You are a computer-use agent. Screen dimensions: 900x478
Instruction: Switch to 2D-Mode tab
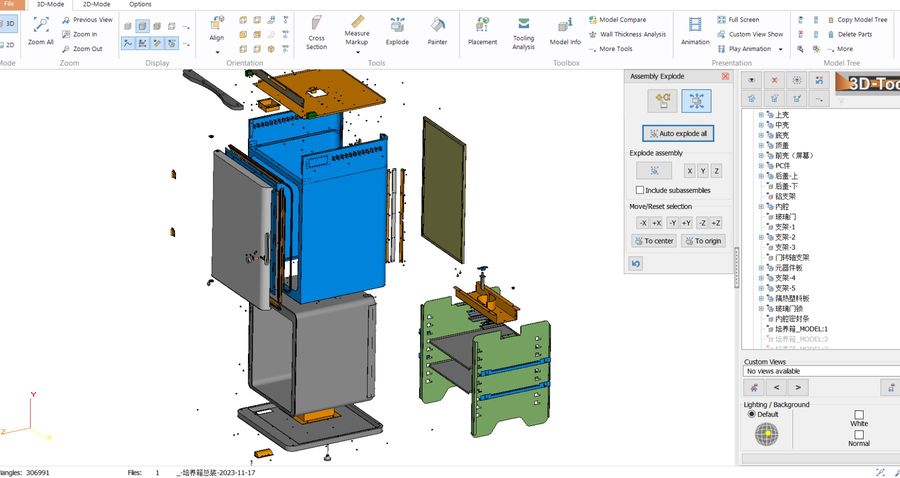(x=96, y=4)
